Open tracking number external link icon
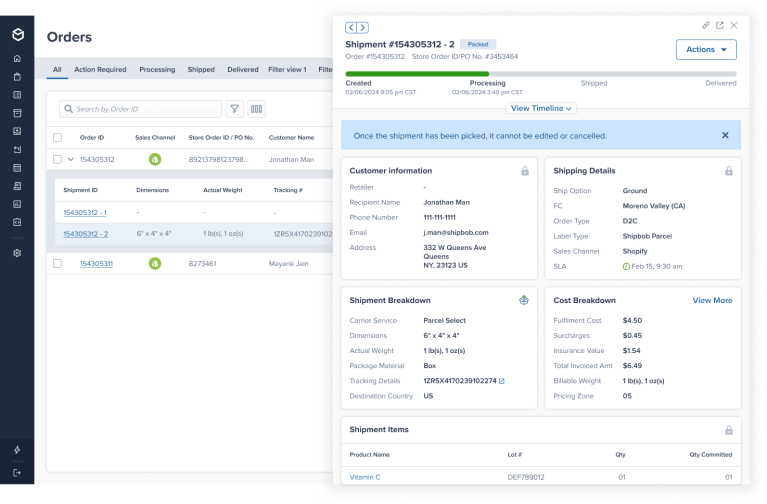Image resolution: width=767 pixels, height=504 pixels. (x=502, y=381)
